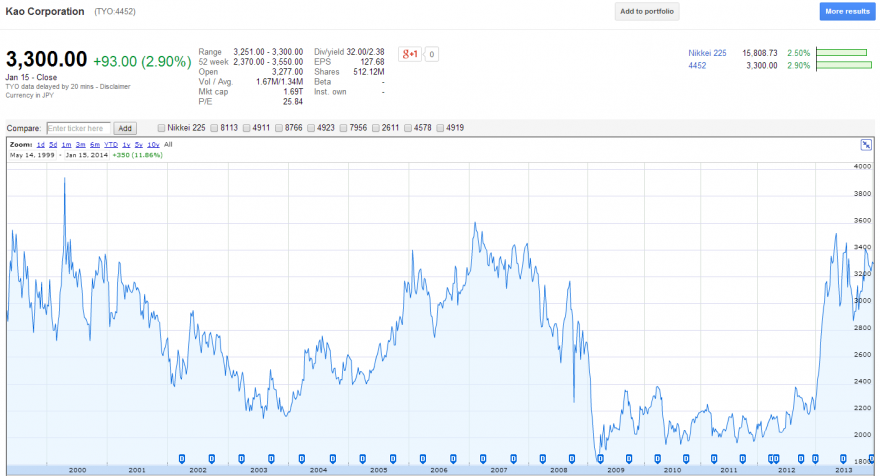Set chart zoom to 1d
The image size is (880, 476).
[40, 144]
